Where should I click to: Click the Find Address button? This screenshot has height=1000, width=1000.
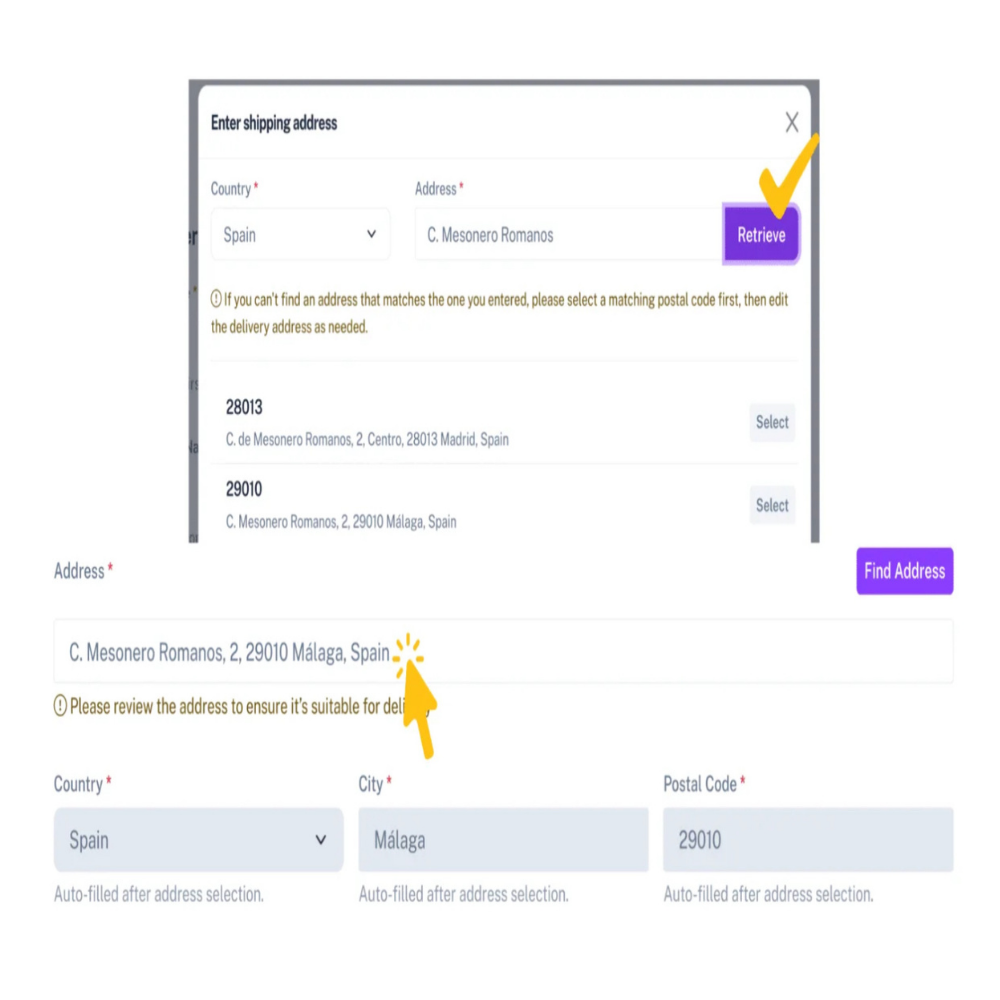(904, 571)
